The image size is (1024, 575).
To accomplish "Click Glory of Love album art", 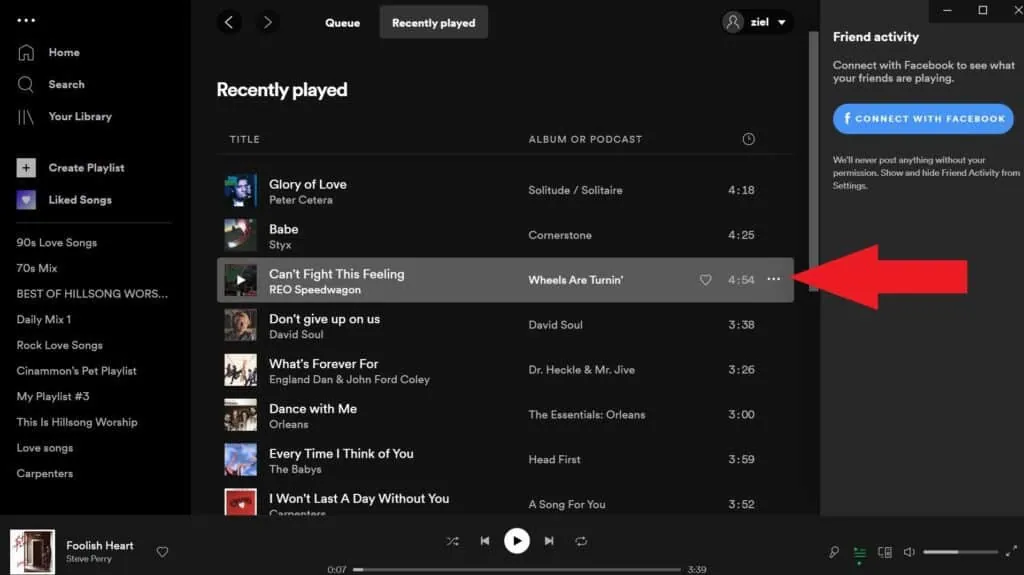I will click(x=240, y=190).
